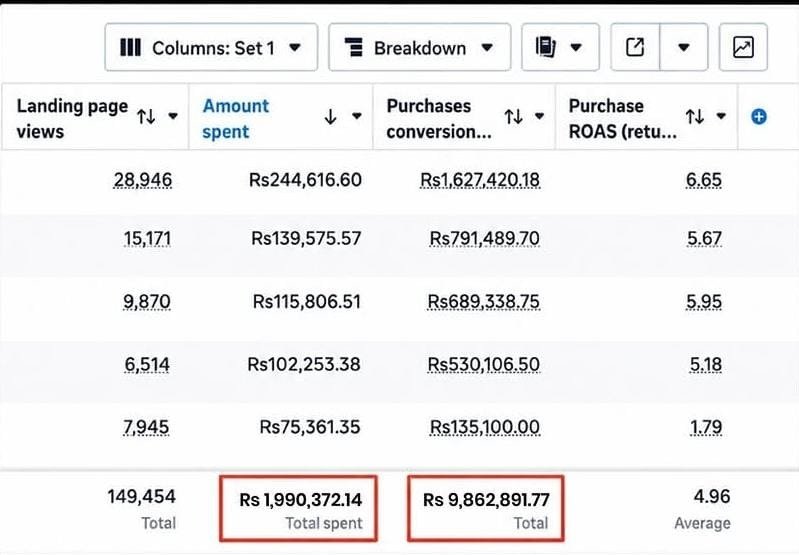Click the ROAS value 6.65
The height and width of the screenshot is (555, 799).
[704, 180]
